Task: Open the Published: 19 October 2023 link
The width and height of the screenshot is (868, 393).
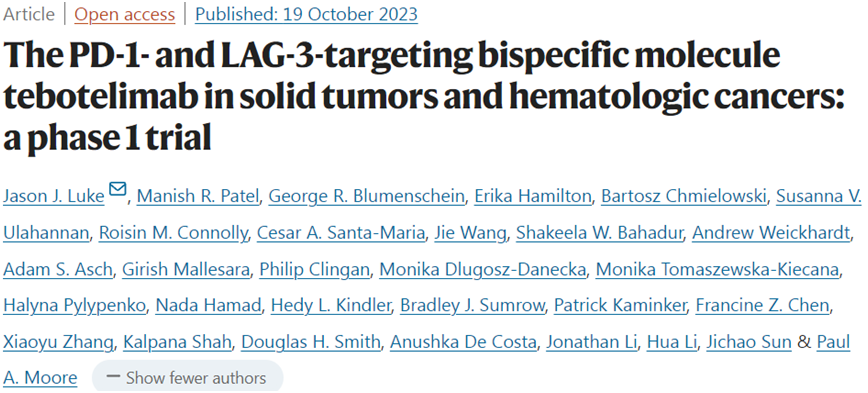Action: pos(306,14)
